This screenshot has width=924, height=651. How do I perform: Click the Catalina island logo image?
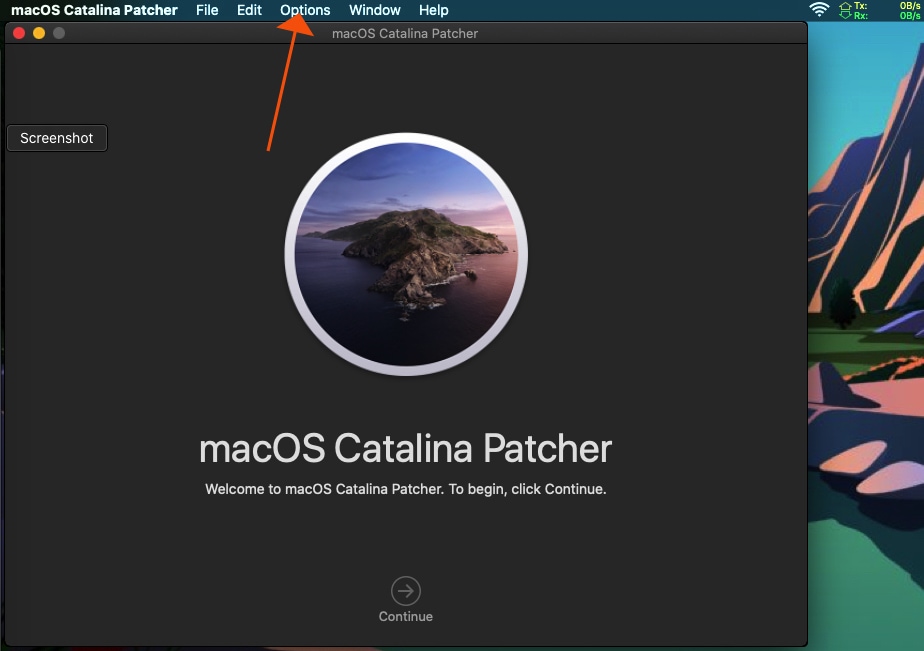(x=406, y=254)
